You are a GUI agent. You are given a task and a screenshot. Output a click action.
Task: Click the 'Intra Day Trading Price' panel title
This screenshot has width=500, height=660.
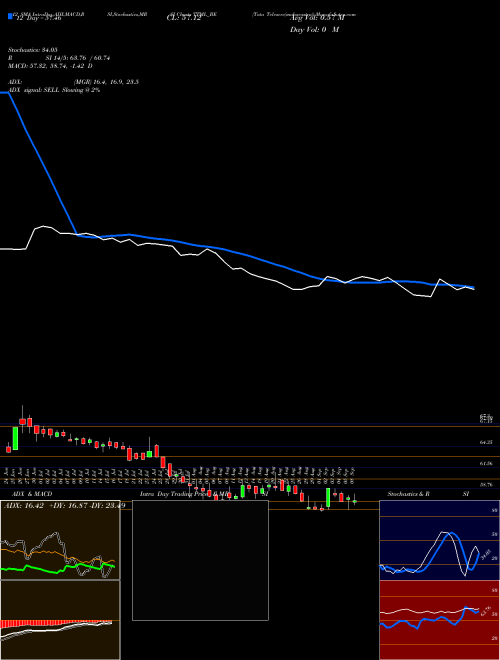[176, 494]
